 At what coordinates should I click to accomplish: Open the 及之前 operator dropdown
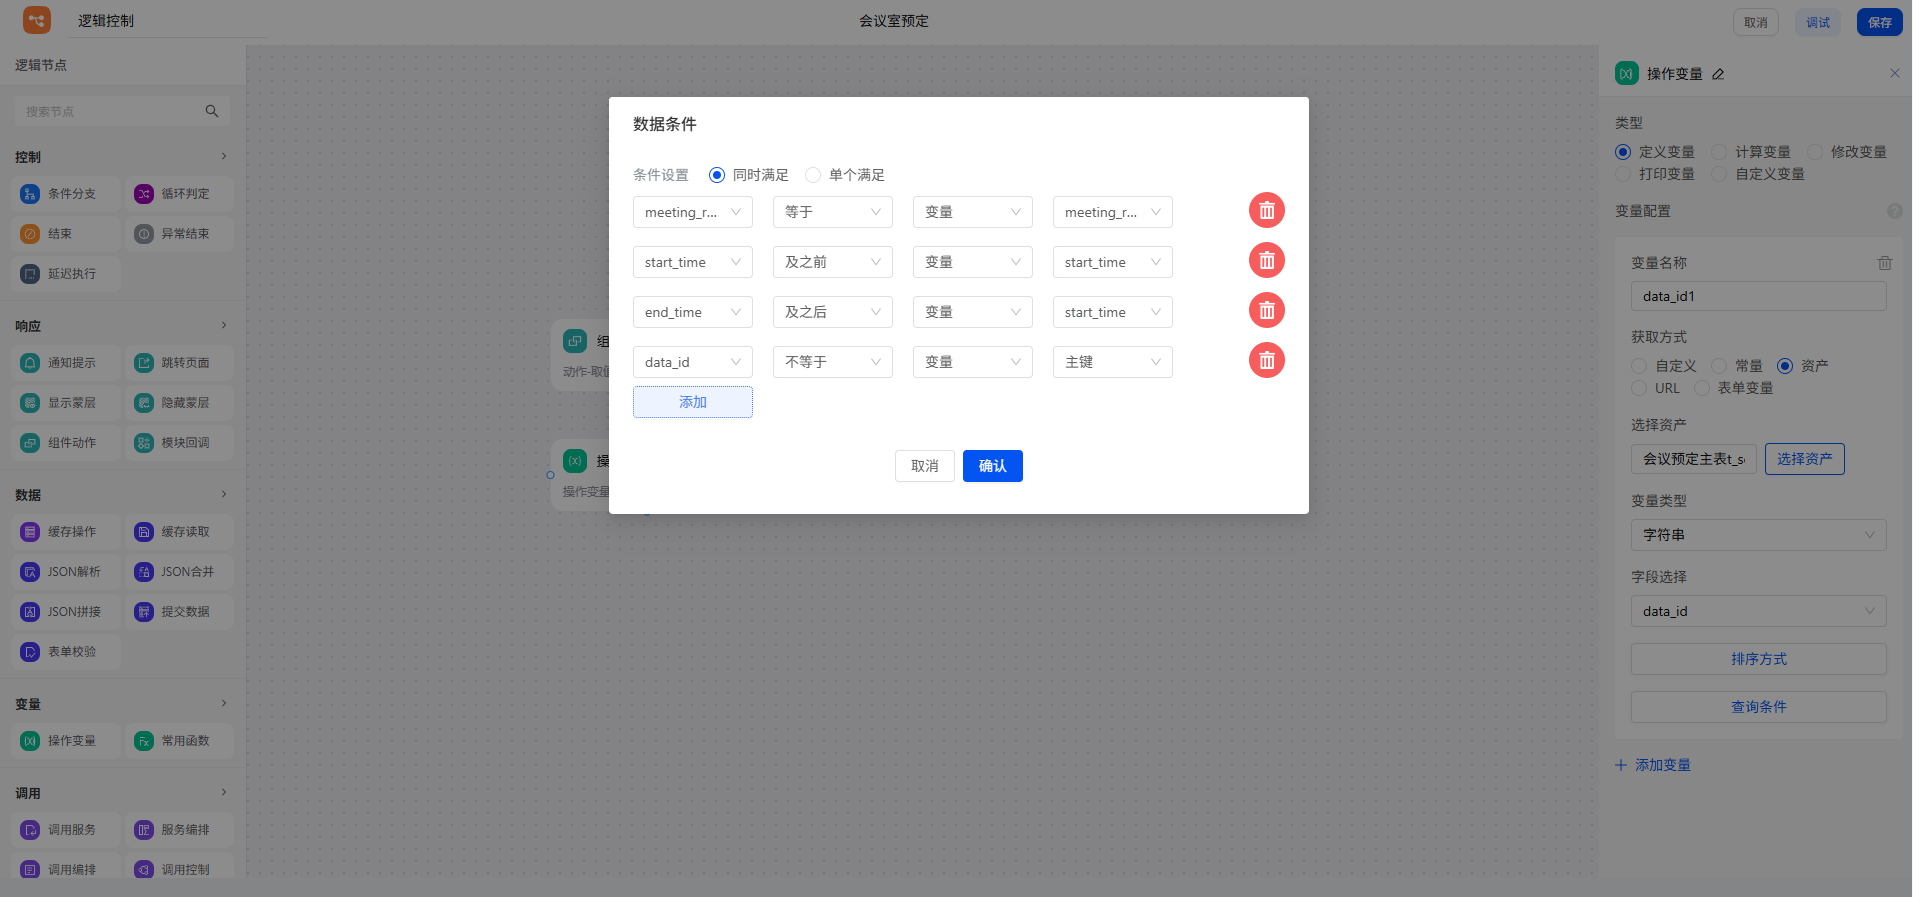(832, 262)
